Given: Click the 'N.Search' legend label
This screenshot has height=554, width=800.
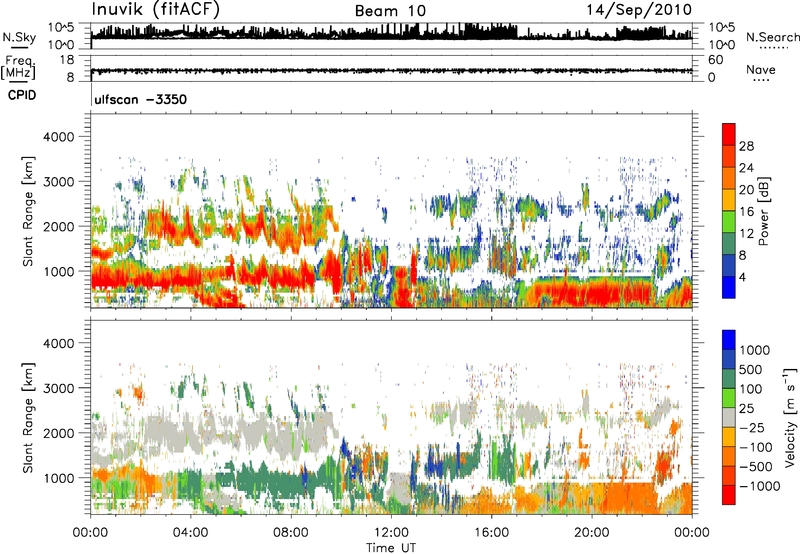Looking at the screenshot, I should [x=773, y=37].
